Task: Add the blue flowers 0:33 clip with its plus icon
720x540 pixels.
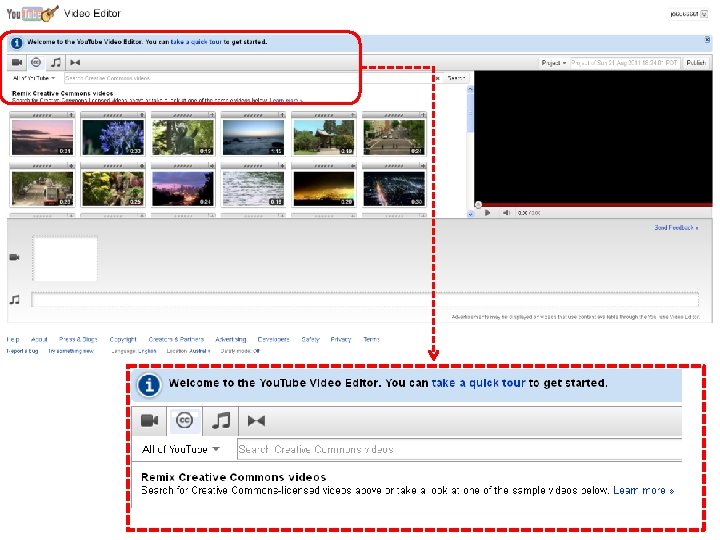Action: pyautogui.click(x=141, y=115)
